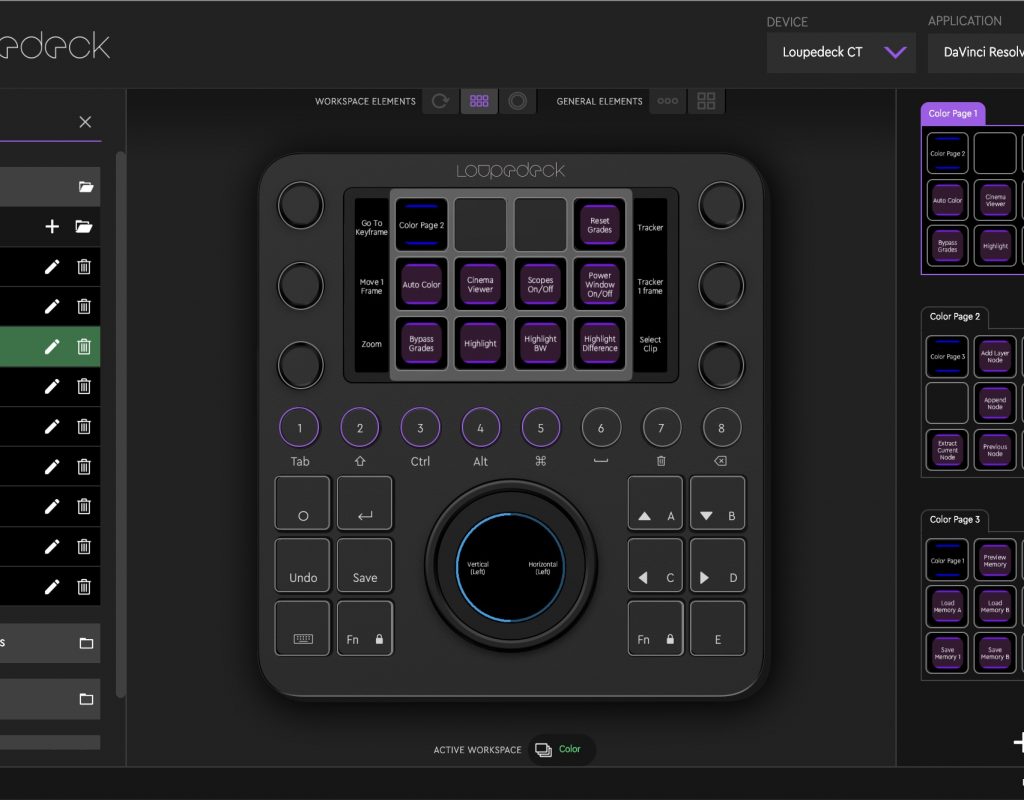The image size is (1024, 800).
Task: Click the keyboard icon square button
Action: (302, 628)
